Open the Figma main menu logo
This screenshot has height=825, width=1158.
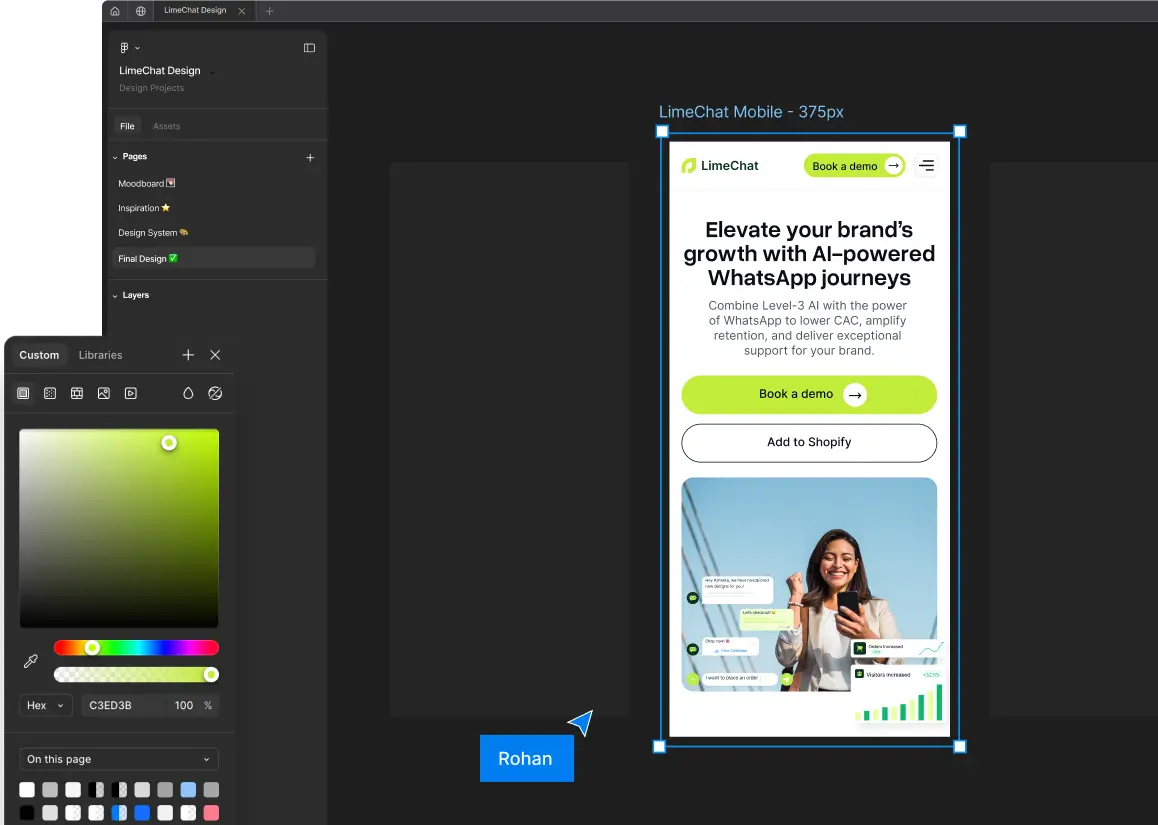(x=124, y=48)
